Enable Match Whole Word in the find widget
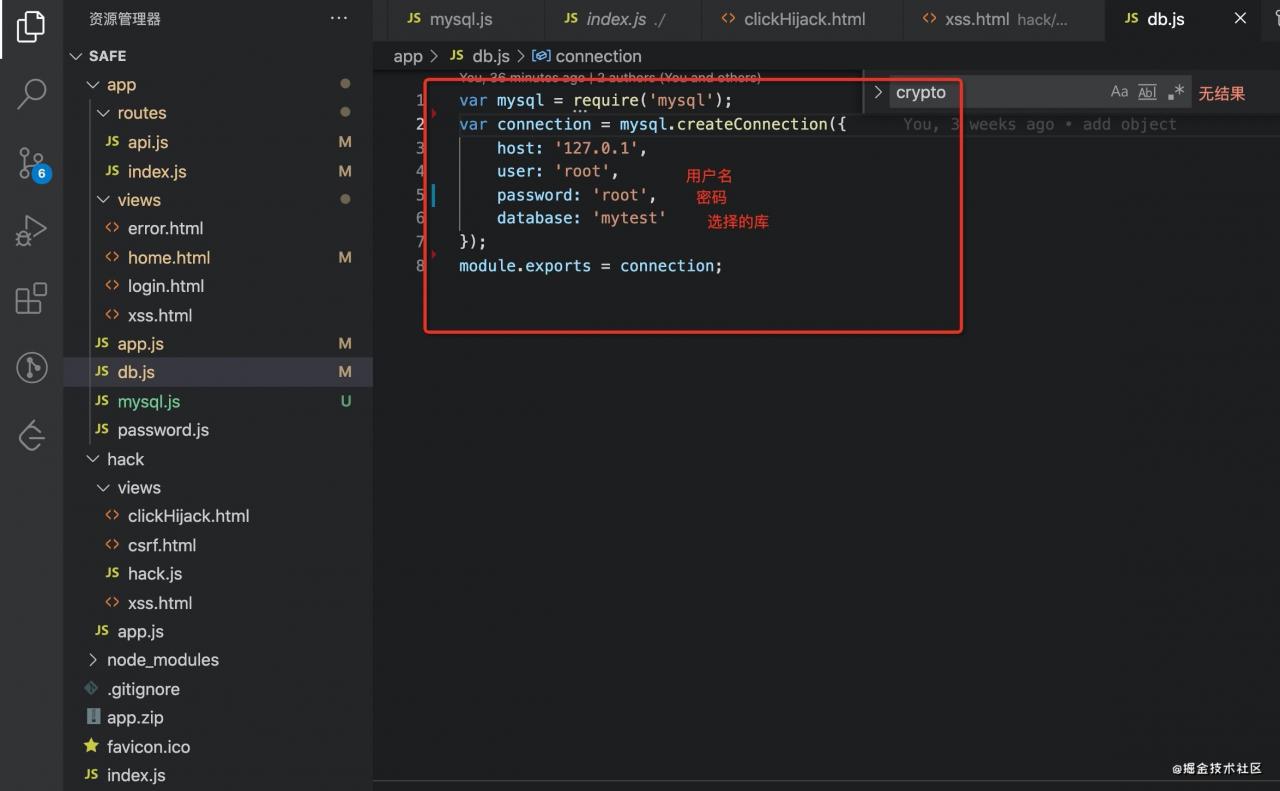Image resolution: width=1280 pixels, height=791 pixels. tap(1146, 91)
